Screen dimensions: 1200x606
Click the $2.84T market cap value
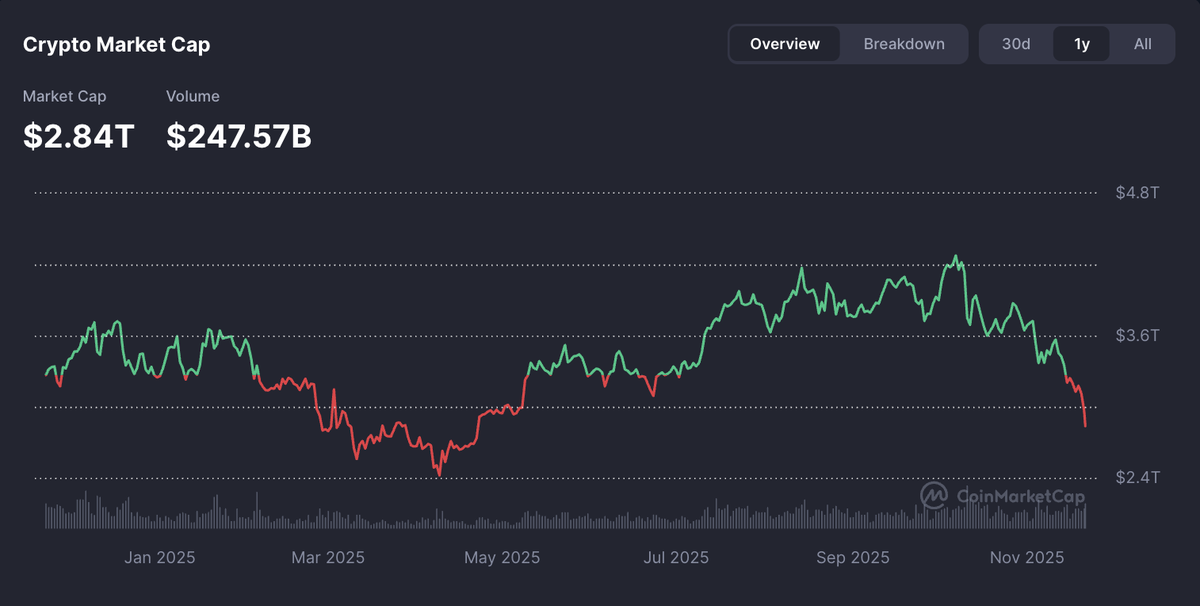click(x=78, y=136)
